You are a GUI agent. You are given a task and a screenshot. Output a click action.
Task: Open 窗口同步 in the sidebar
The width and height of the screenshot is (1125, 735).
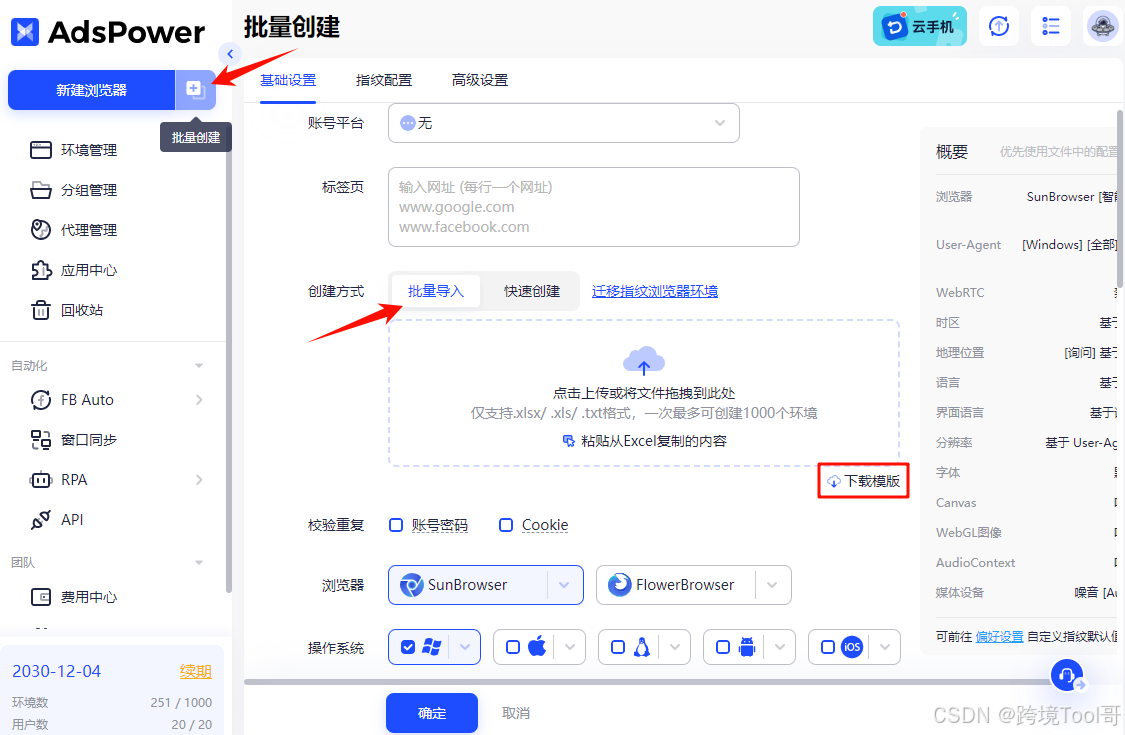(74, 439)
